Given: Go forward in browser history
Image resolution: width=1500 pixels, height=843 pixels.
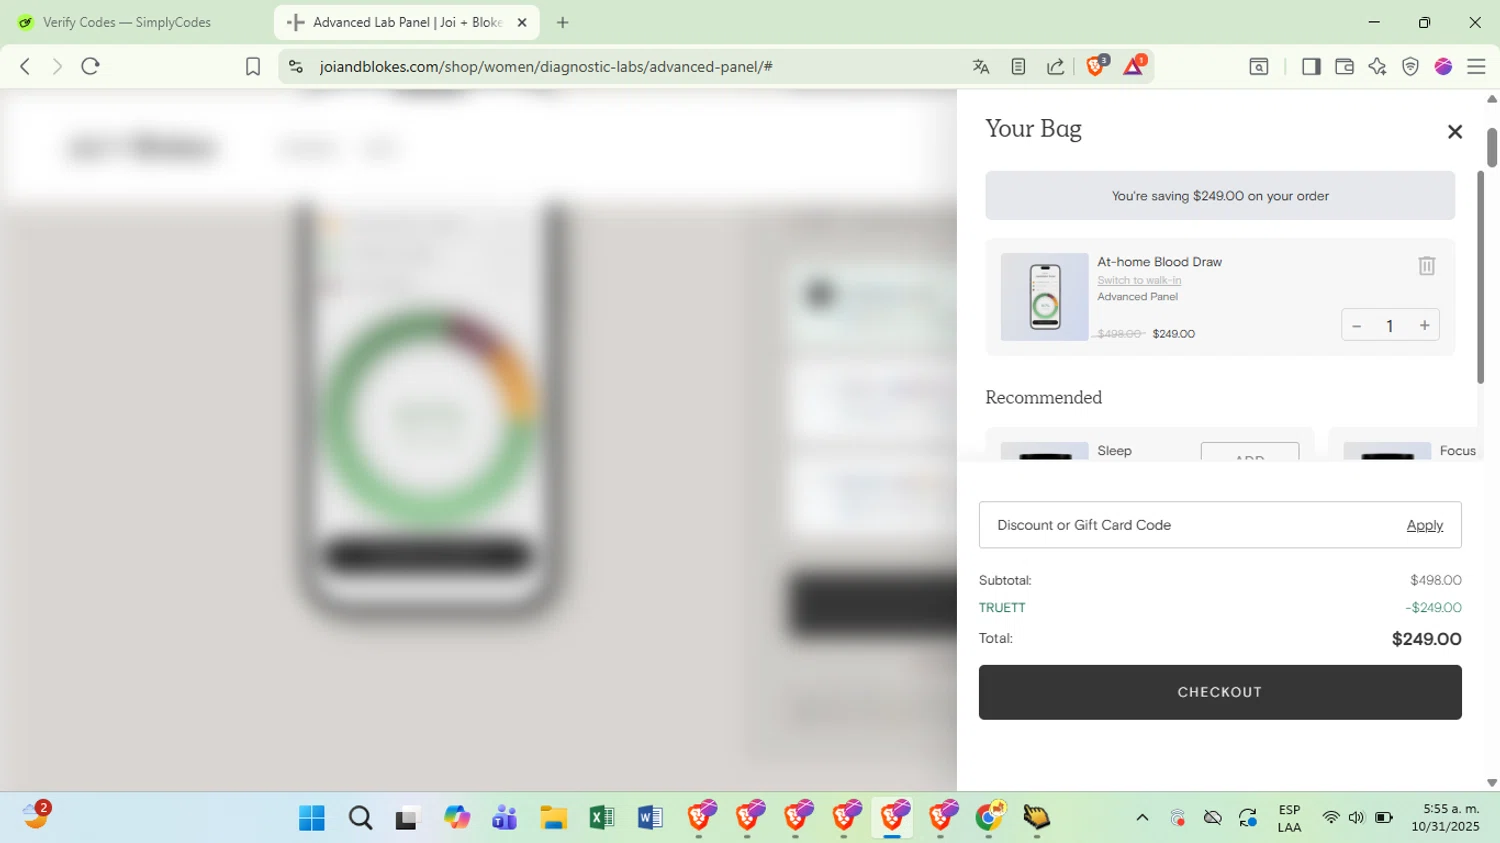Looking at the screenshot, I should pyautogui.click(x=57, y=66).
